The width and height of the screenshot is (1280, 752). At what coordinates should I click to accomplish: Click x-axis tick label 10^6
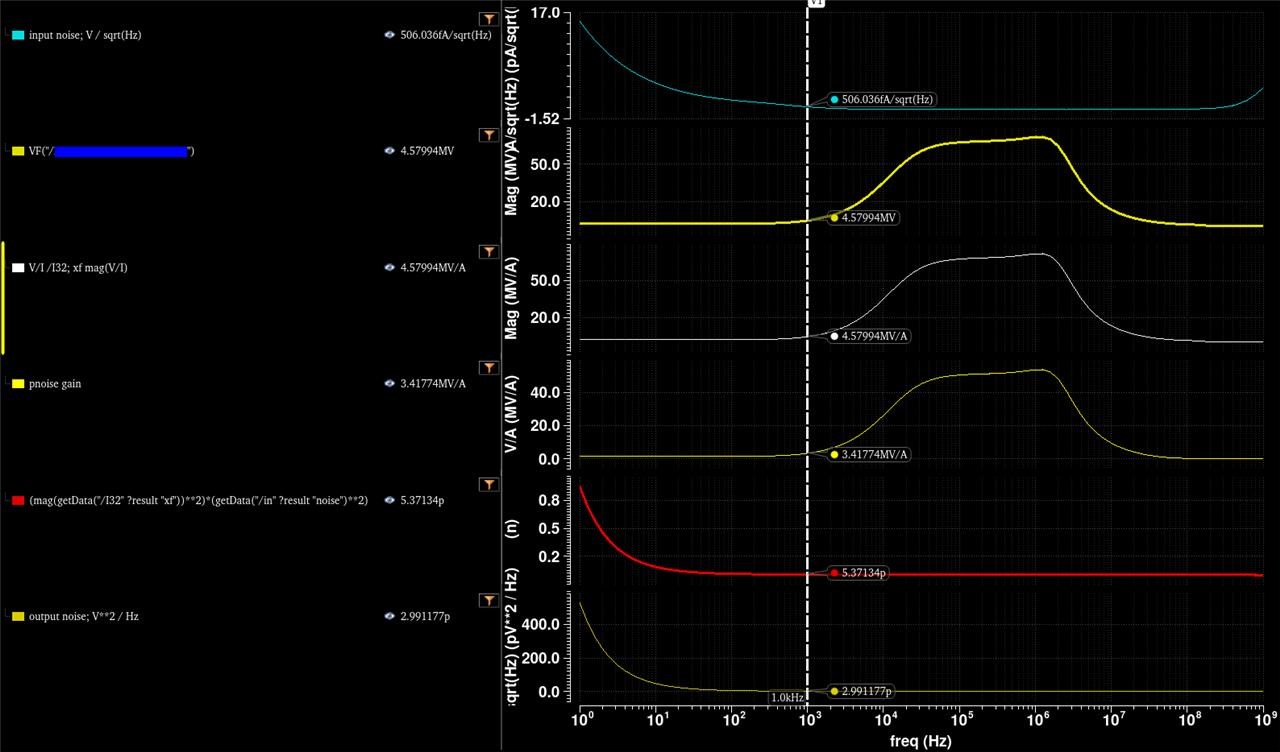1036,718
